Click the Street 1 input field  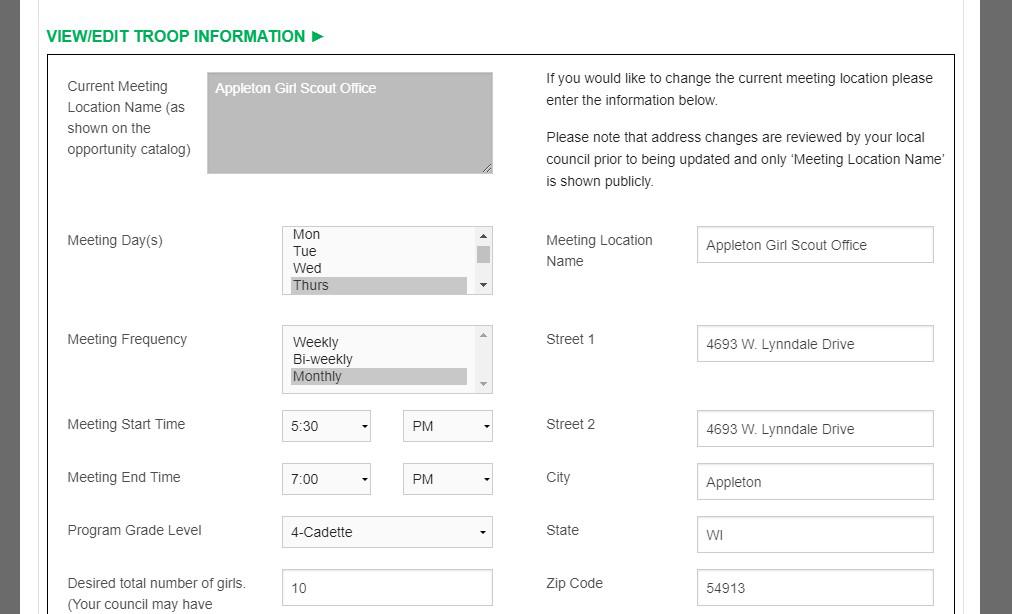815,343
